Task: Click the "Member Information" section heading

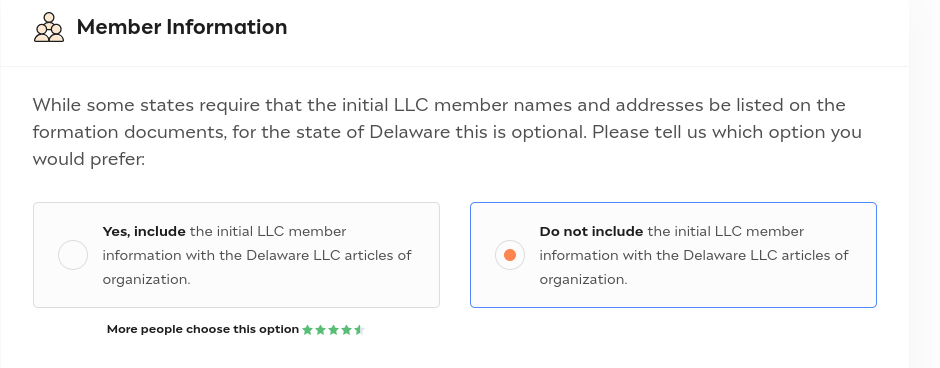Action: click(182, 27)
